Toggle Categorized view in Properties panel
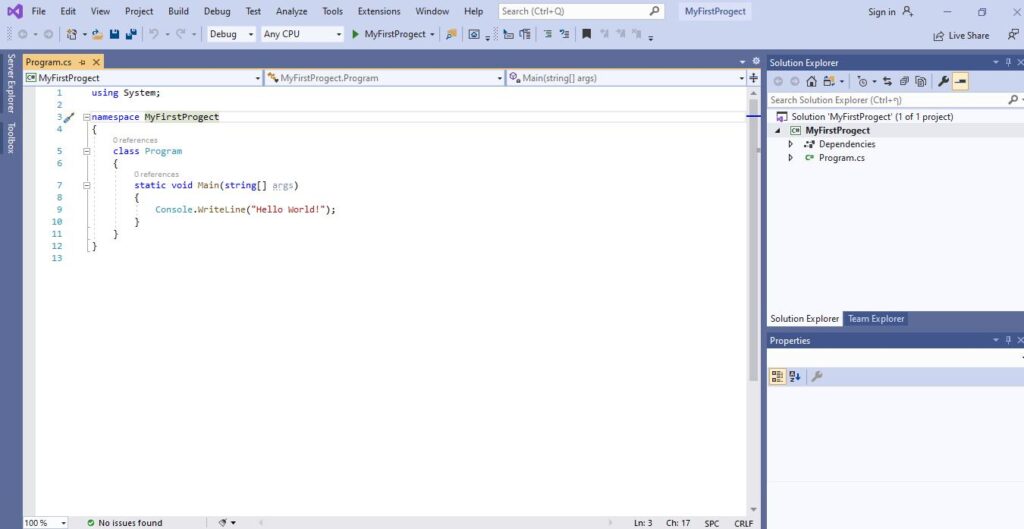 coord(777,377)
